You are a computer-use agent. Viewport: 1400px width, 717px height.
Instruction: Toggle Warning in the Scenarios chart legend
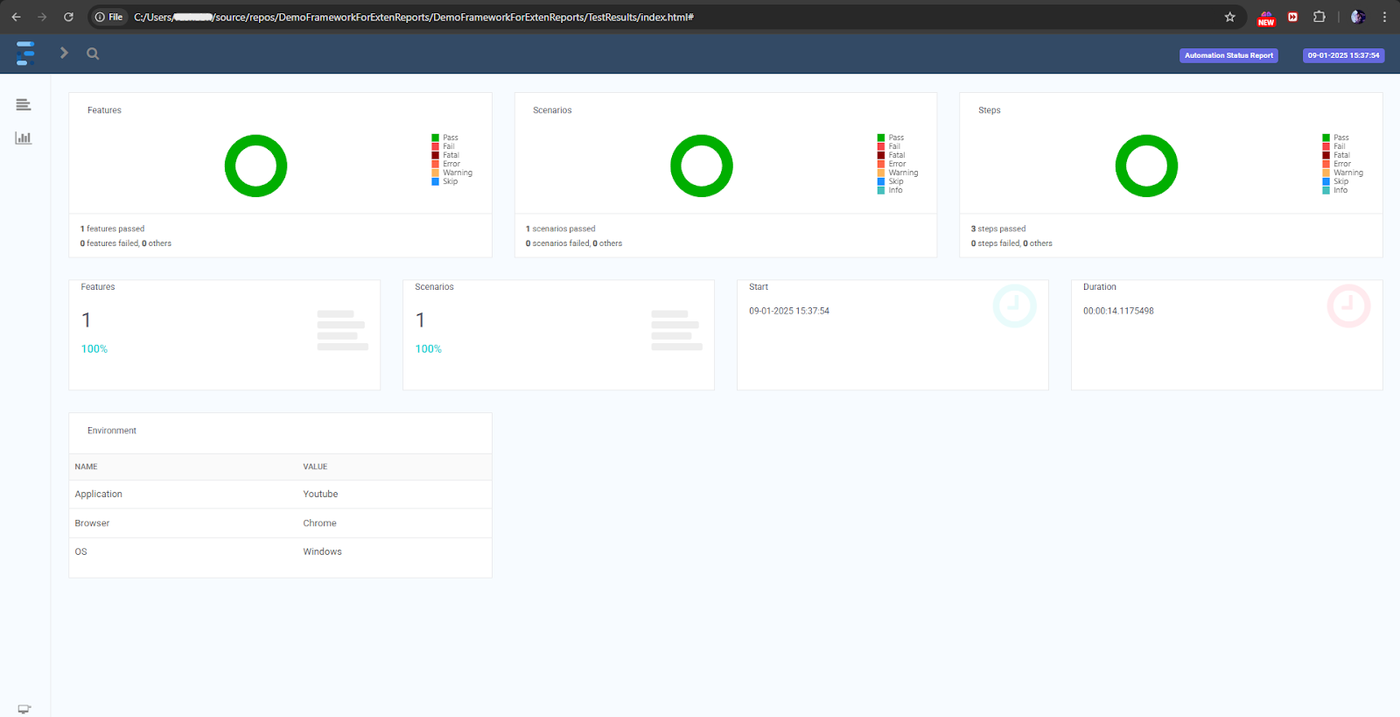coord(897,173)
